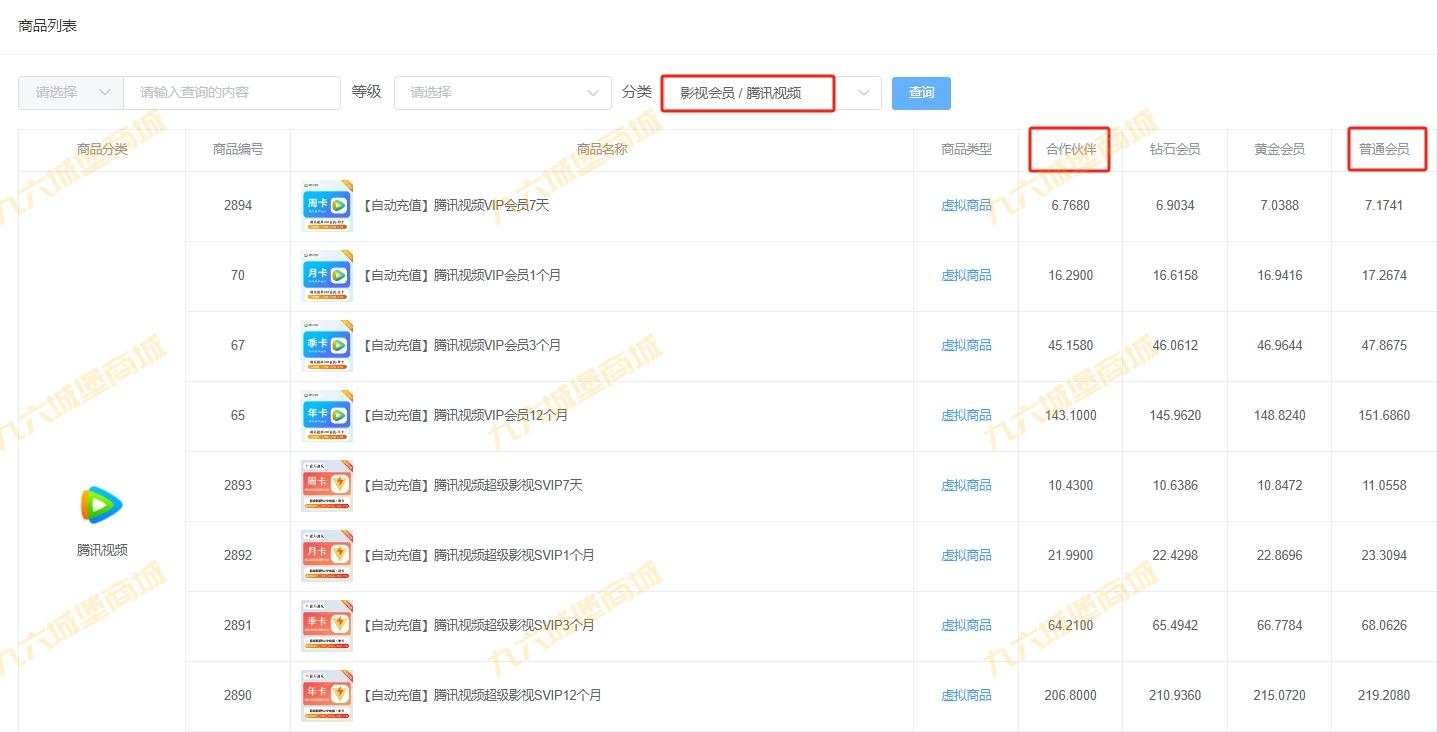This screenshot has width=1437, height=732.
Task: Click product number 65
Action: pos(238,415)
